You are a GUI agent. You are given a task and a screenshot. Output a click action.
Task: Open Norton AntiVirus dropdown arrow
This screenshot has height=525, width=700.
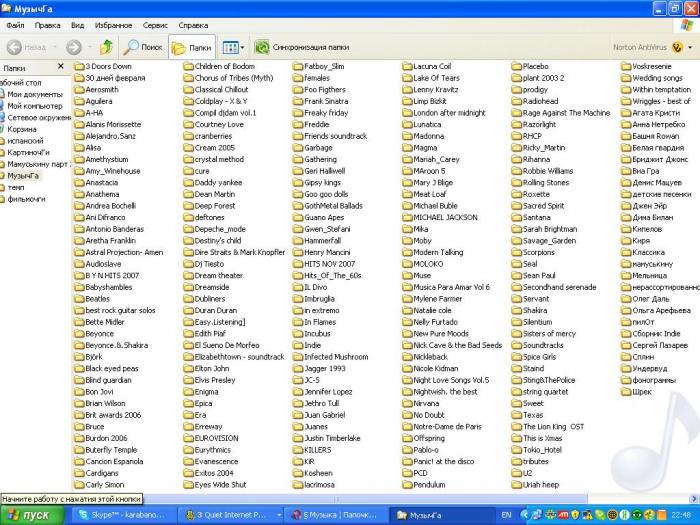[x=690, y=47]
